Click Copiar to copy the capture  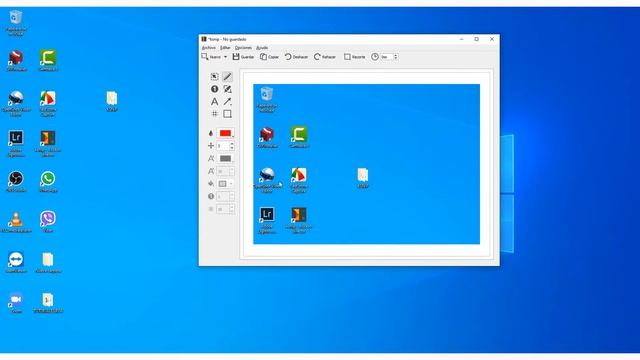[269, 57]
